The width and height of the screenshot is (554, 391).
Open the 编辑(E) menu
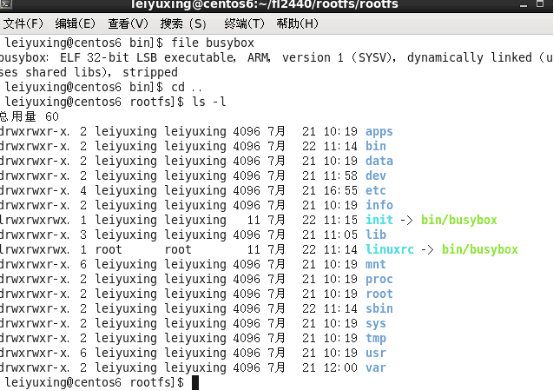tap(75, 24)
